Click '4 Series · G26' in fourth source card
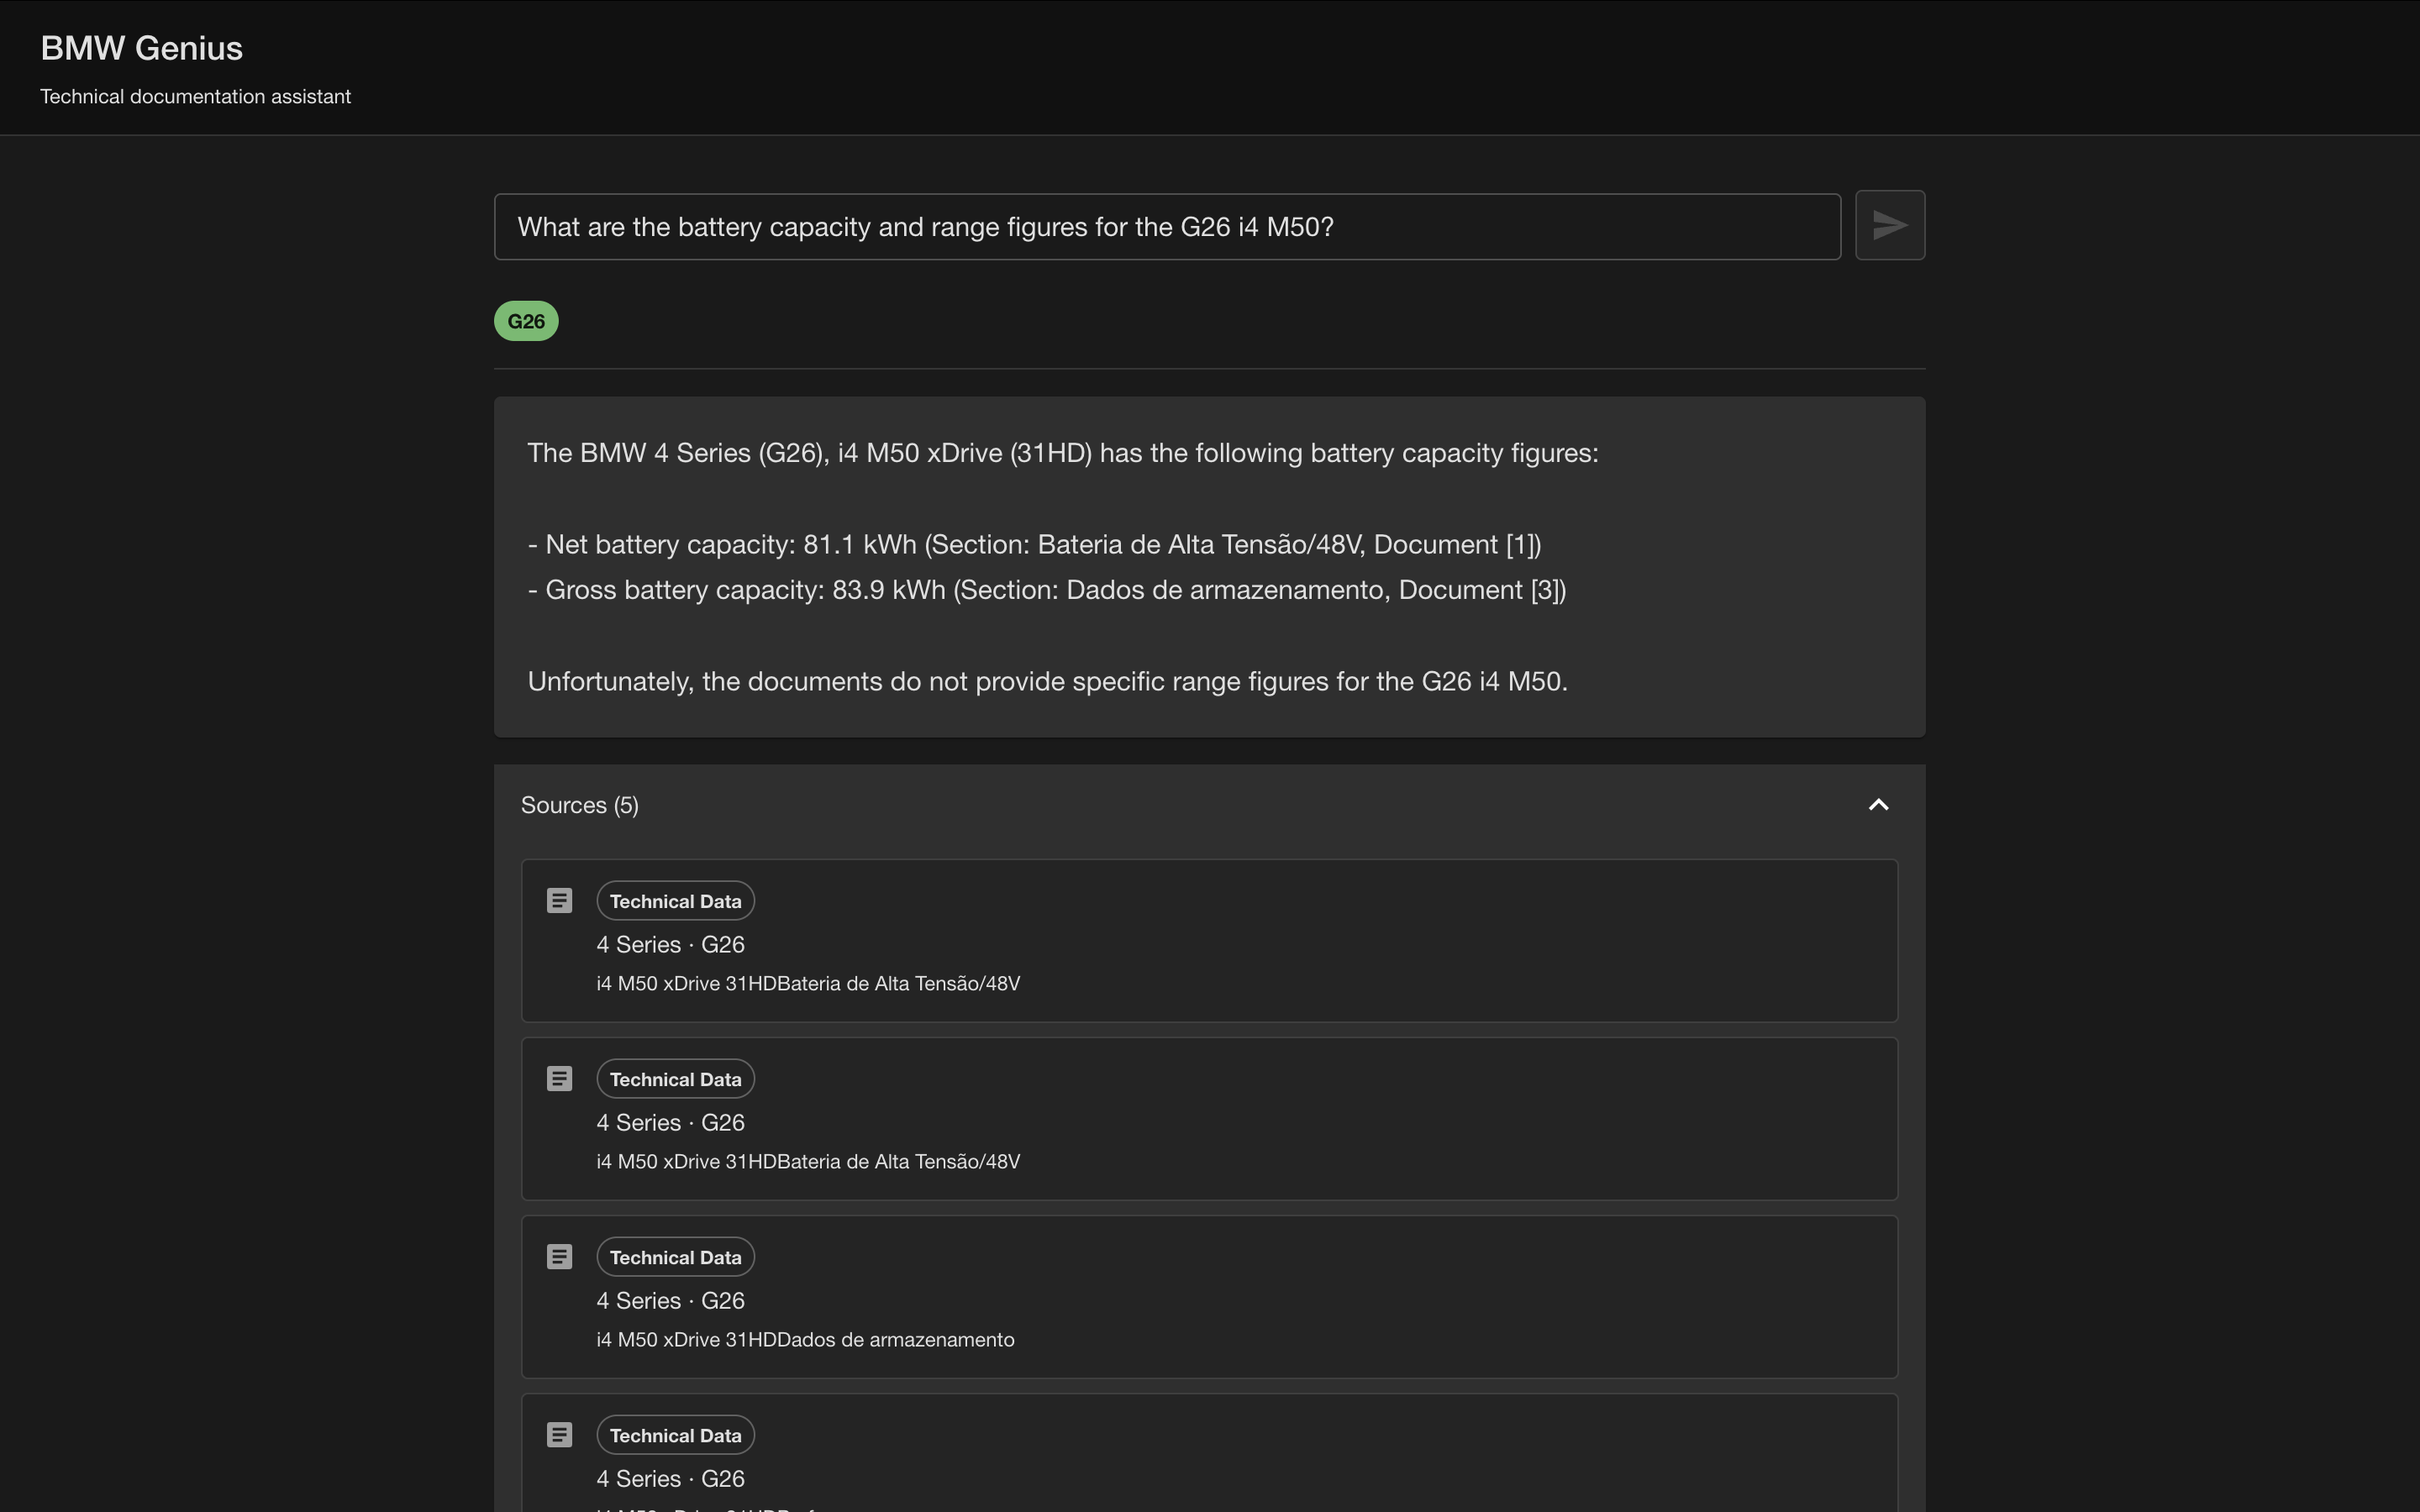 coord(671,1479)
